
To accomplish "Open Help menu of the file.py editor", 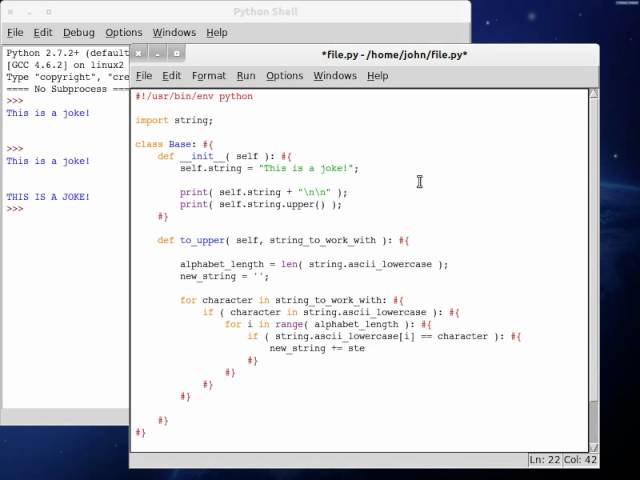I will point(377,75).
